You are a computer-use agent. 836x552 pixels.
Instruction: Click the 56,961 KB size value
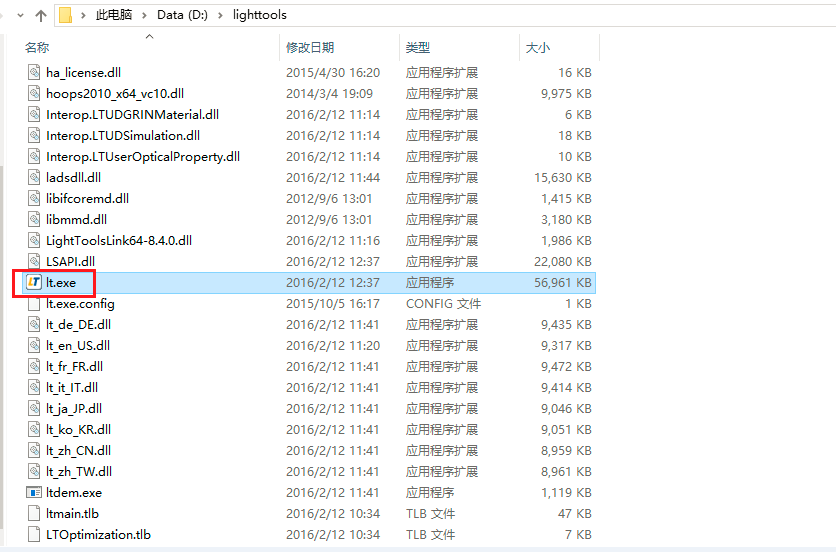pos(562,283)
